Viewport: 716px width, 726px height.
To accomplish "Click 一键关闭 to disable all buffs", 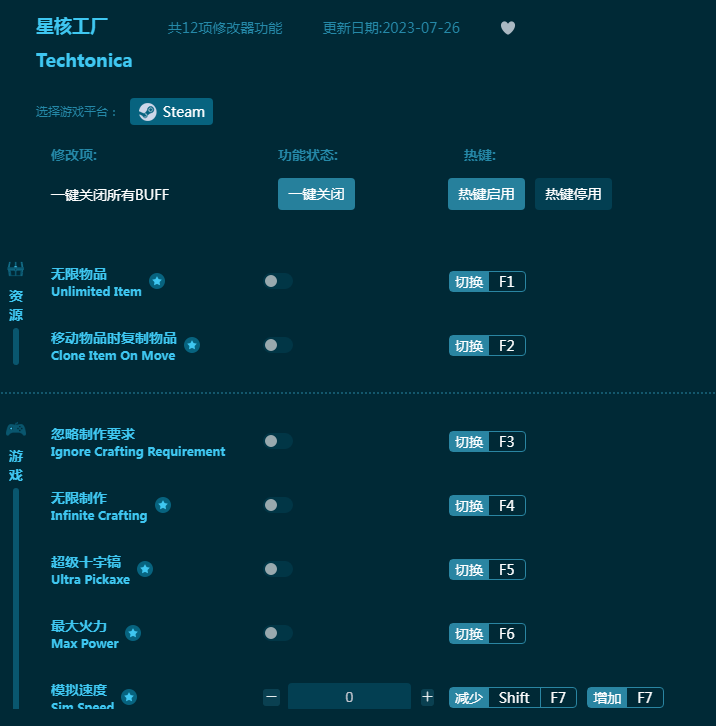I will pyautogui.click(x=316, y=194).
